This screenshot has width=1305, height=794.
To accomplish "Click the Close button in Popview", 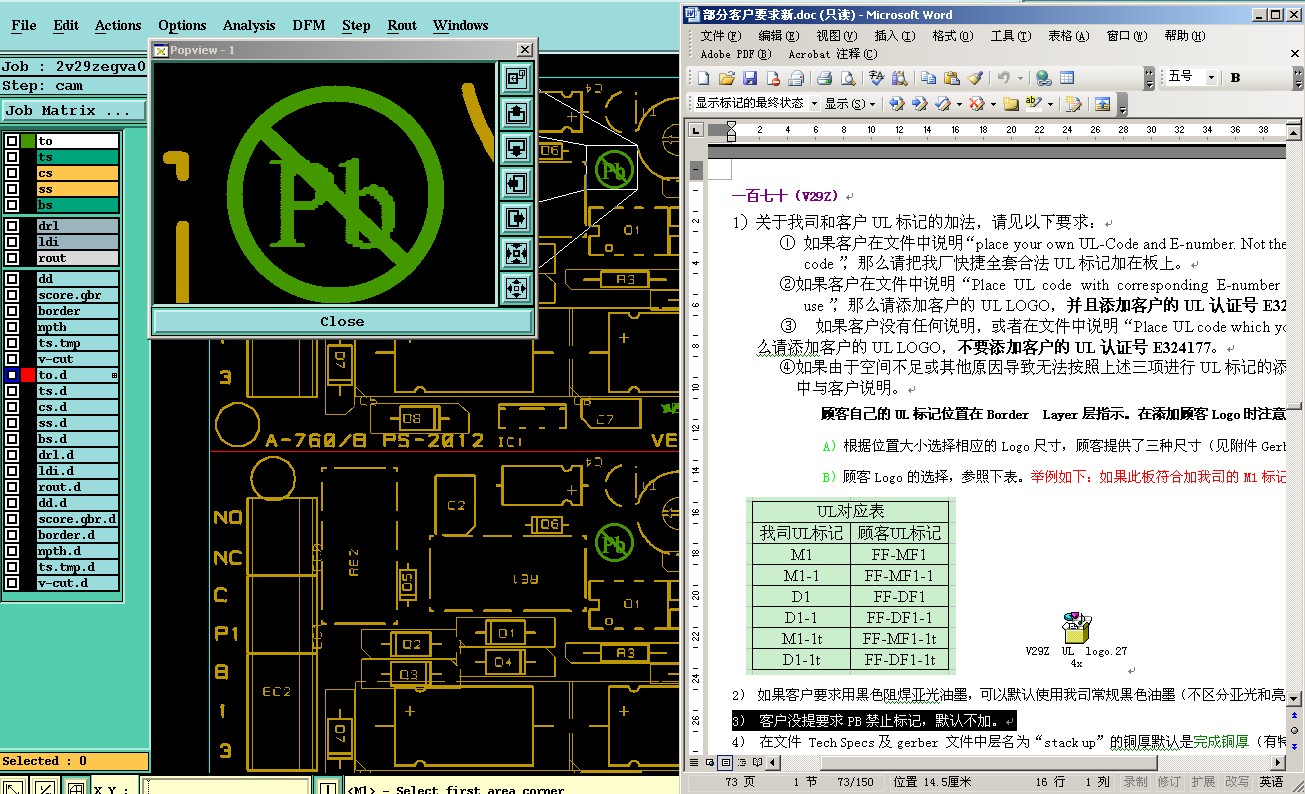I will 342,321.
